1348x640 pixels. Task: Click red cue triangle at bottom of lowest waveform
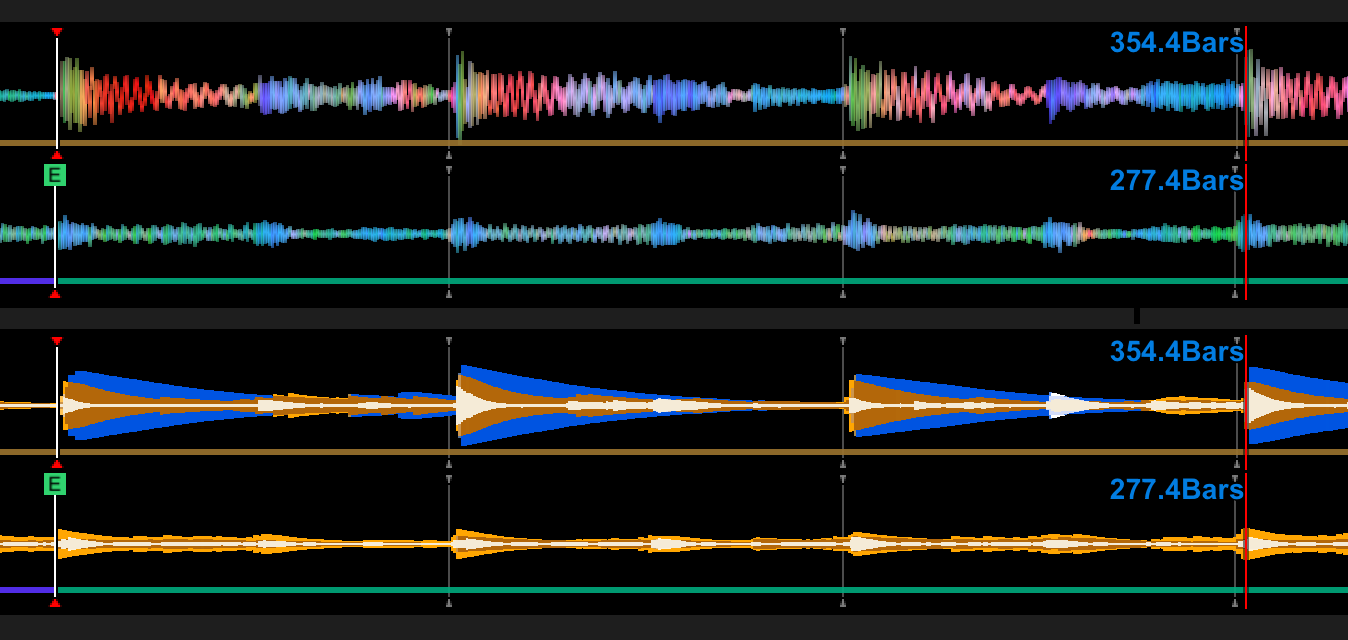(55, 603)
